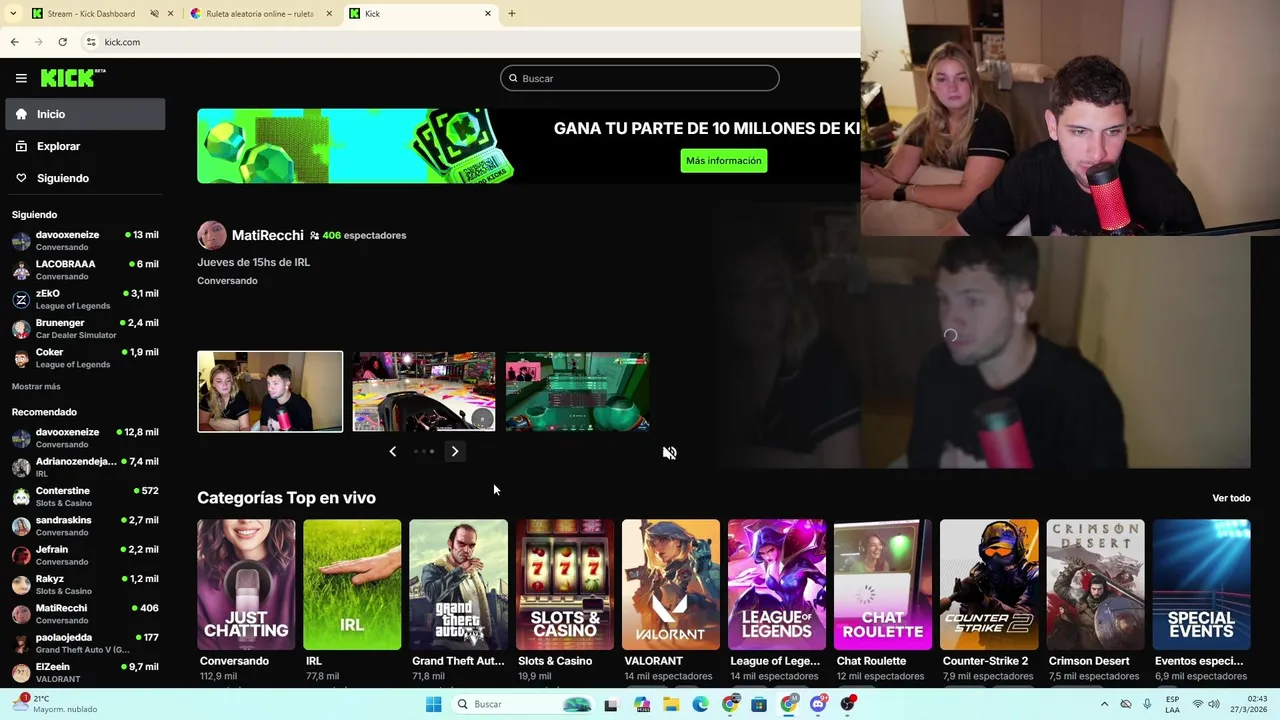Screen dimensions: 1280x720
Task: Select the active Kick browser tab
Action: point(420,14)
